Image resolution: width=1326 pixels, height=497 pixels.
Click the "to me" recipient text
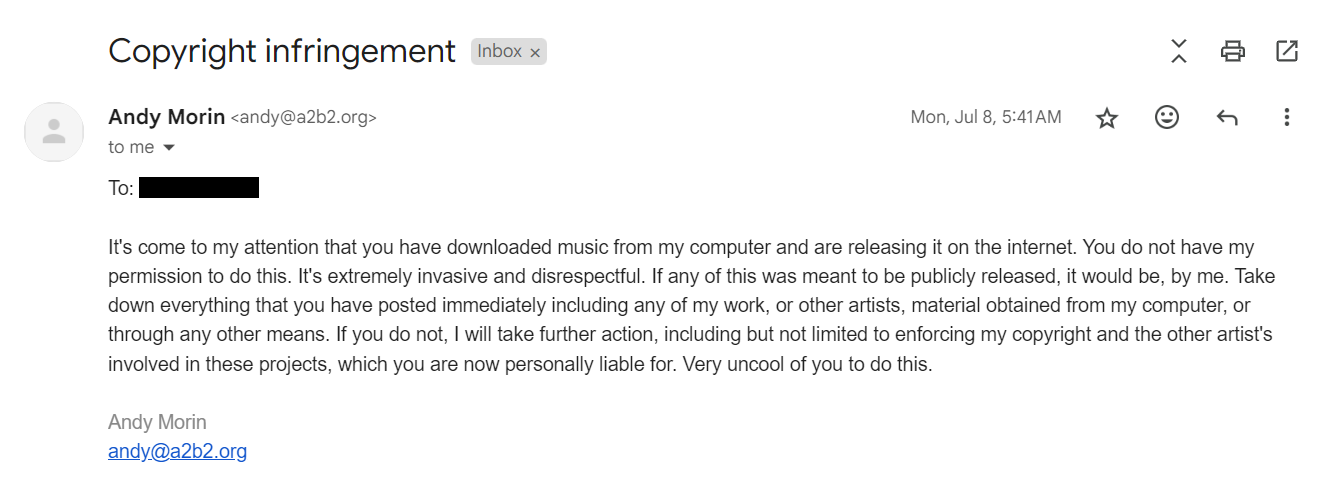coord(131,147)
